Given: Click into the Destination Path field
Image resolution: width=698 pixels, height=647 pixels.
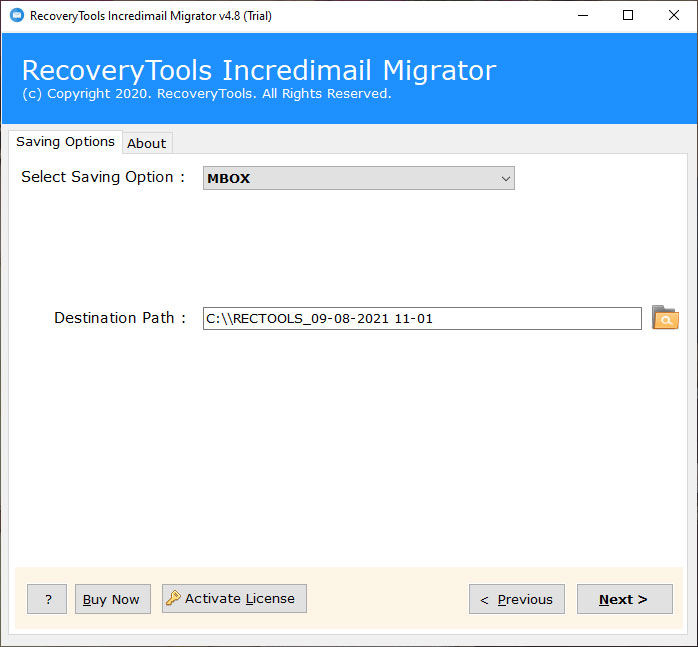Looking at the screenshot, I should [422, 318].
